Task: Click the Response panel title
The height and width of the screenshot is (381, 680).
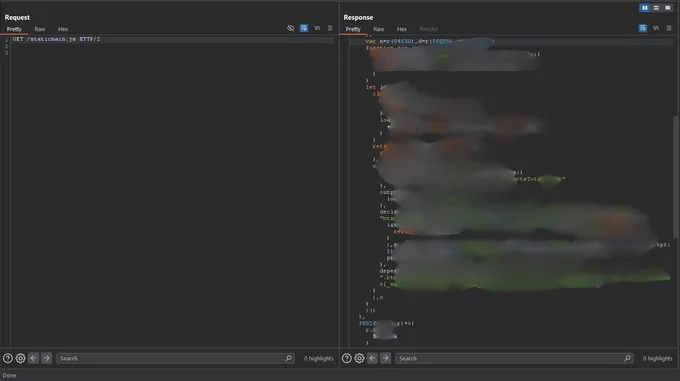Action: click(358, 17)
